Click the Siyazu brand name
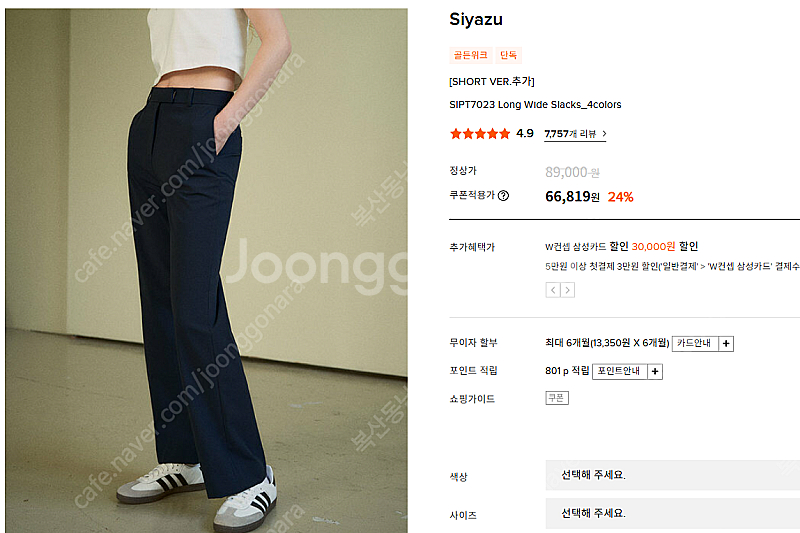Screen dimensions: 800x533 pos(476,19)
